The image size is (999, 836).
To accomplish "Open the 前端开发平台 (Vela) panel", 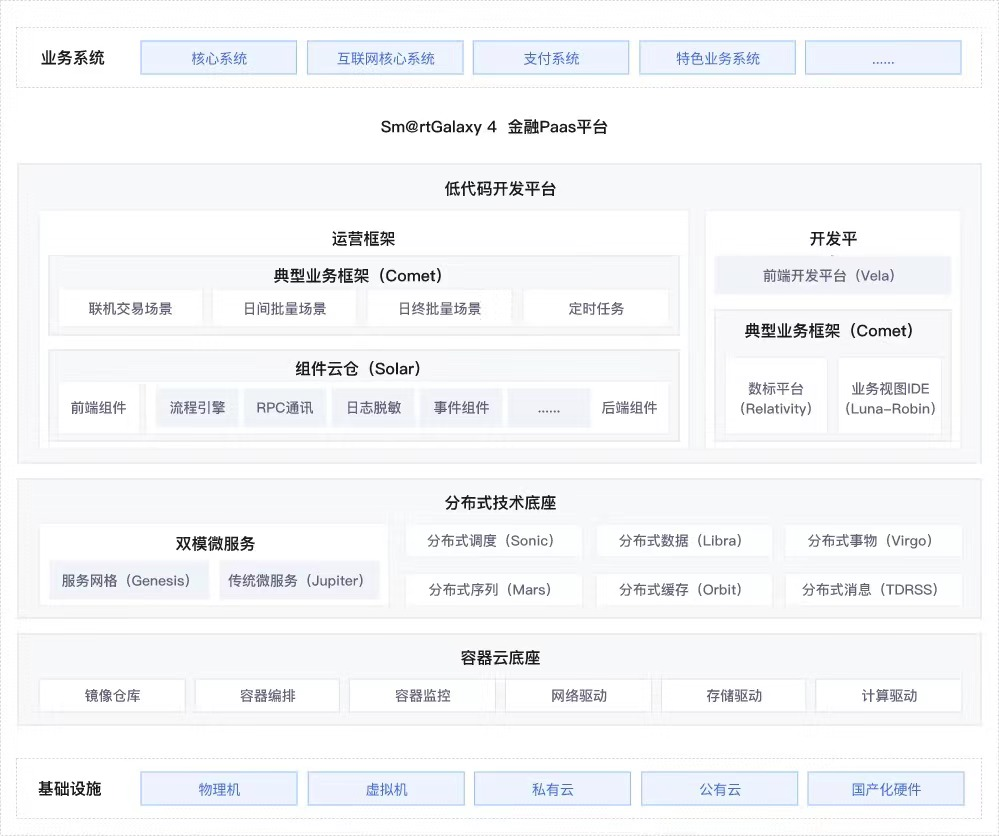I will click(x=832, y=275).
